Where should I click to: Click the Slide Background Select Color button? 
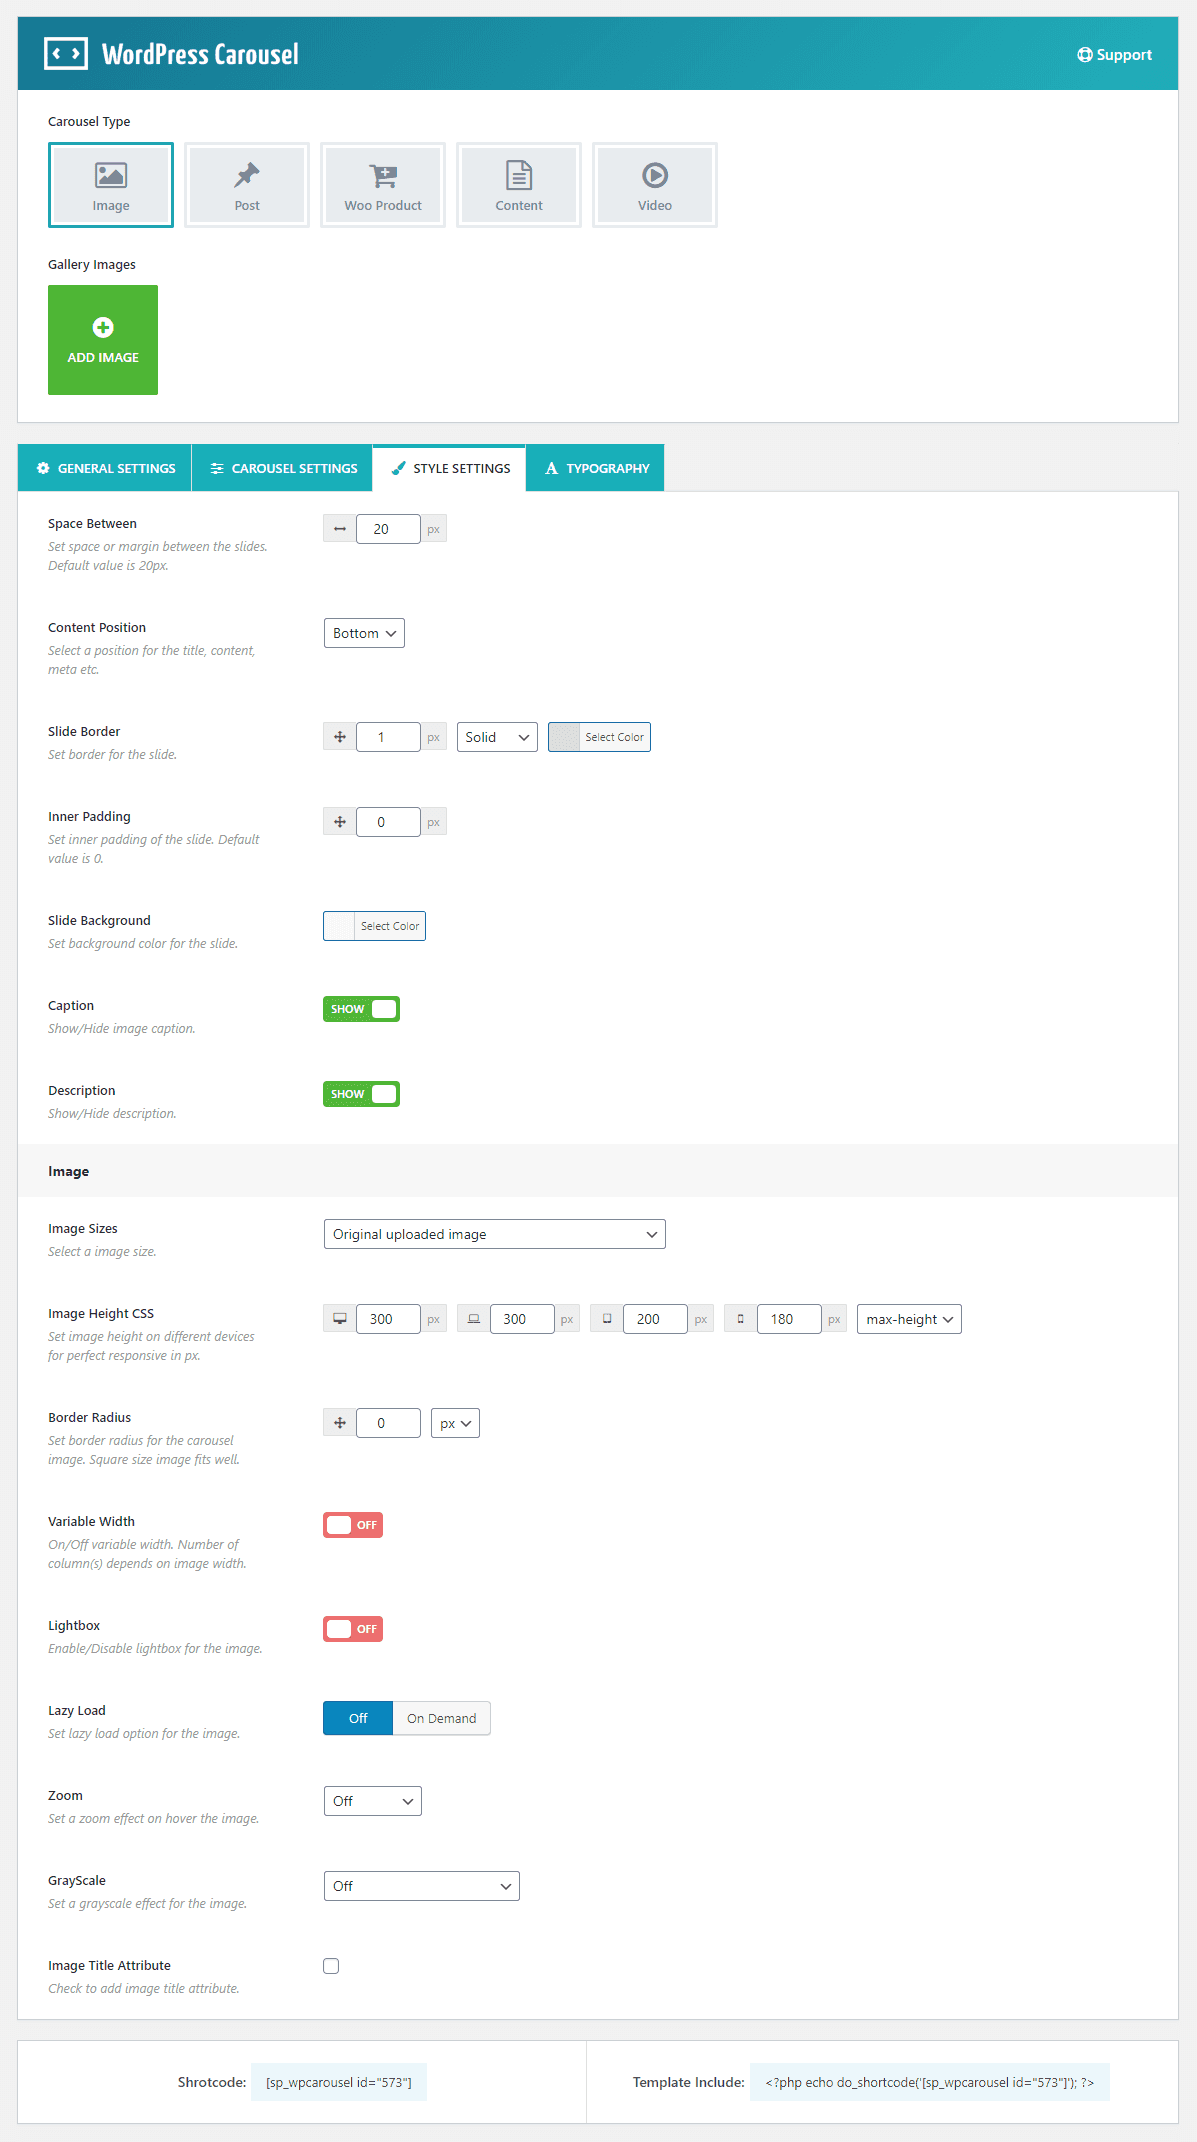click(374, 926)
